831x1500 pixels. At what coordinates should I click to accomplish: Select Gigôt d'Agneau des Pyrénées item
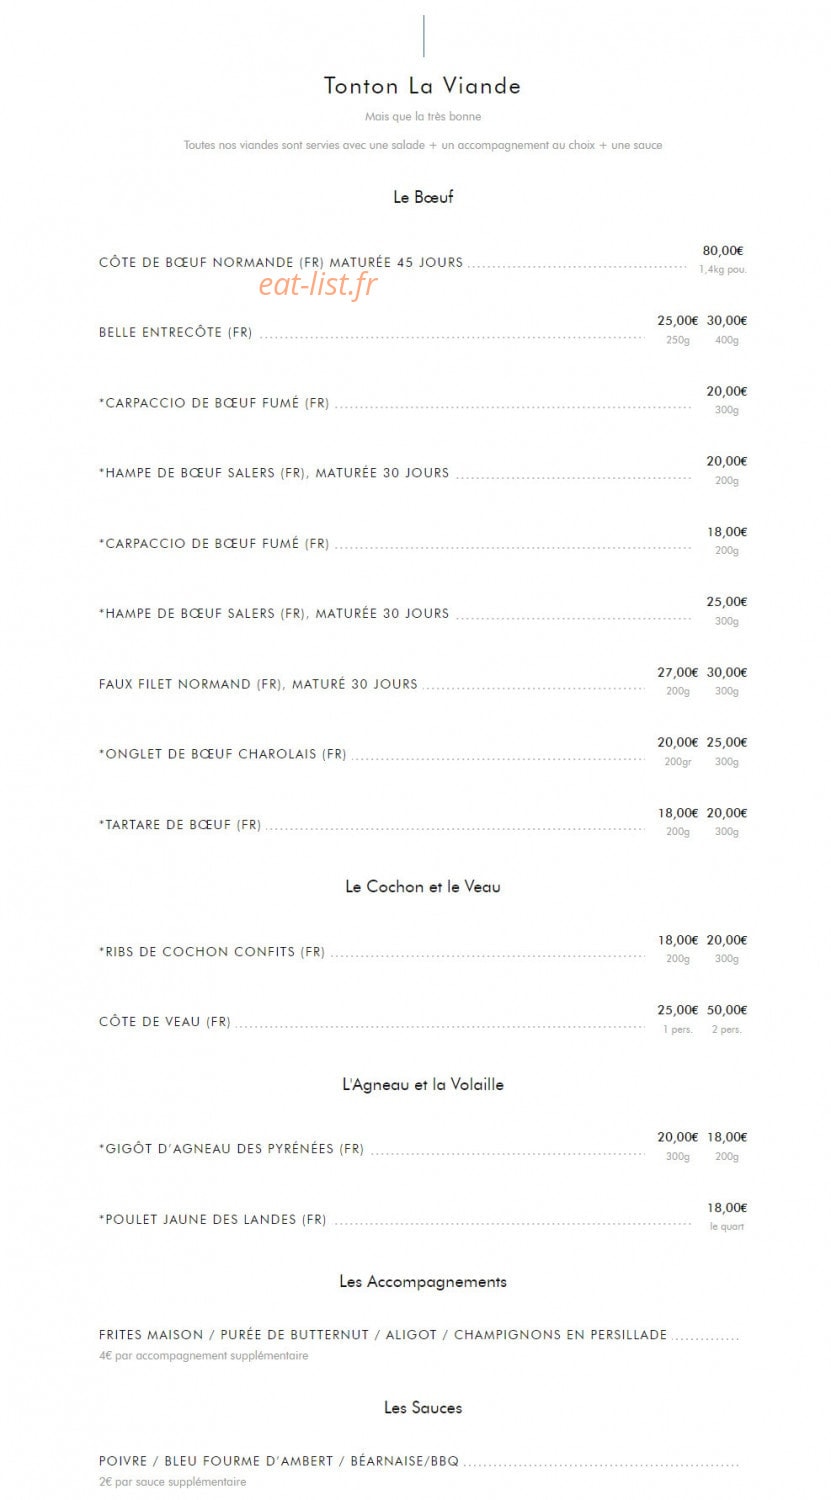[231, 1149]
